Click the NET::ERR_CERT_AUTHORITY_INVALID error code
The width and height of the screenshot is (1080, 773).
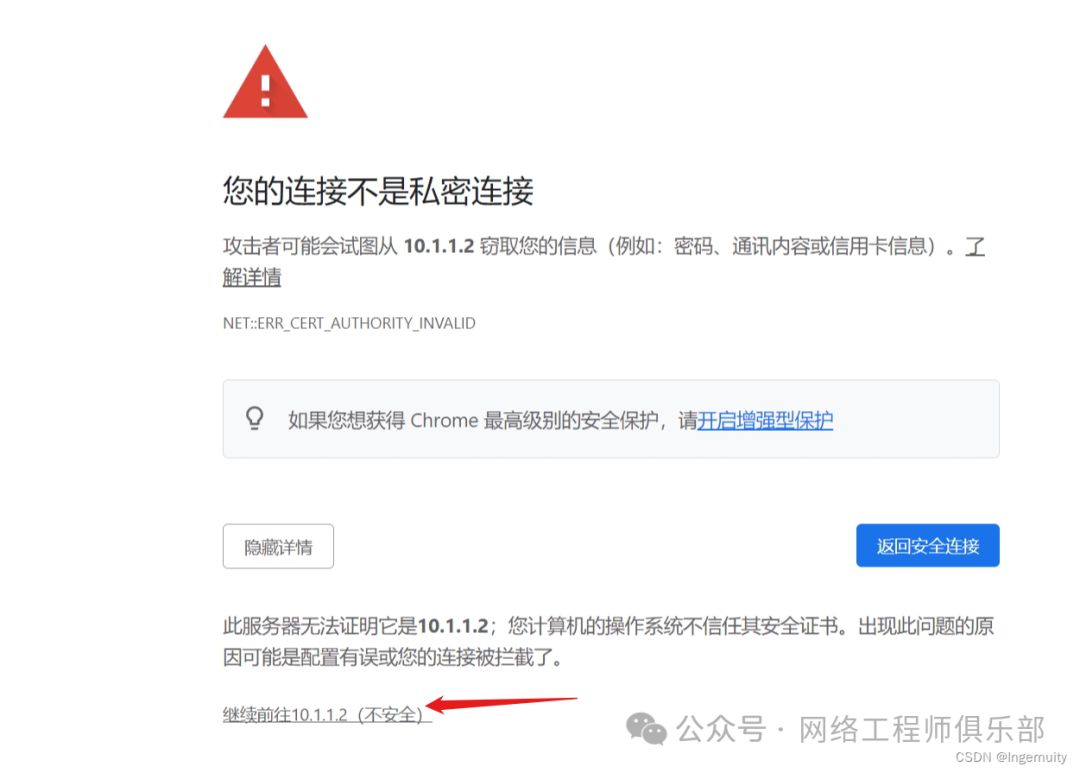pos(349,323)
